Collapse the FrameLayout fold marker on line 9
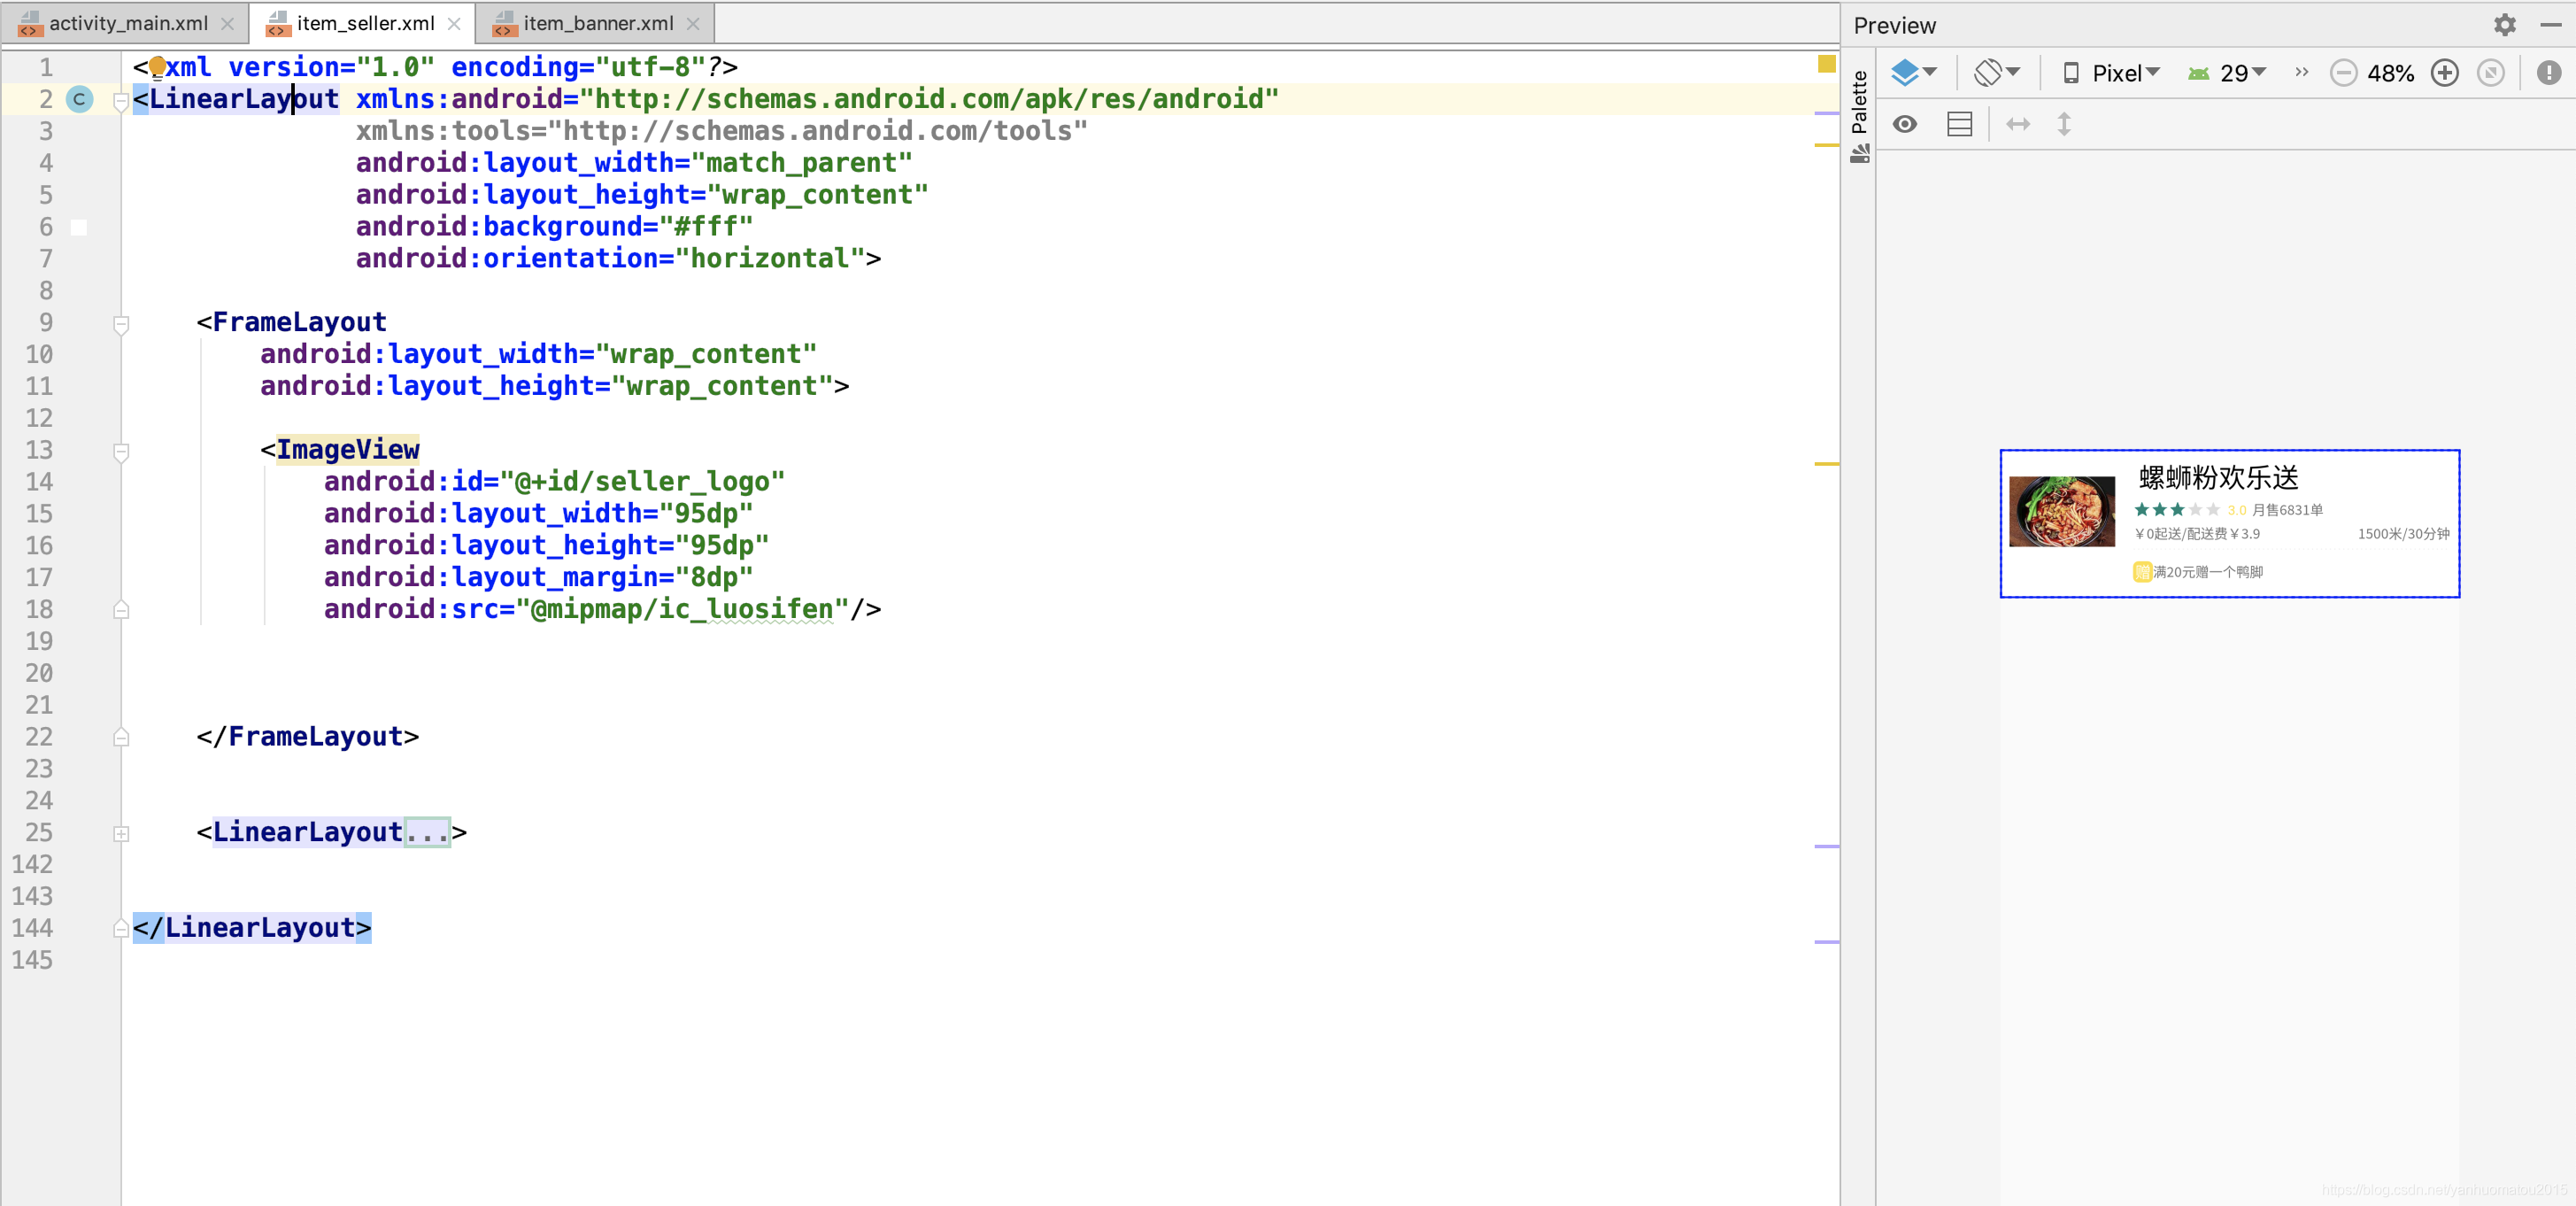 click(x=121, y=324)
